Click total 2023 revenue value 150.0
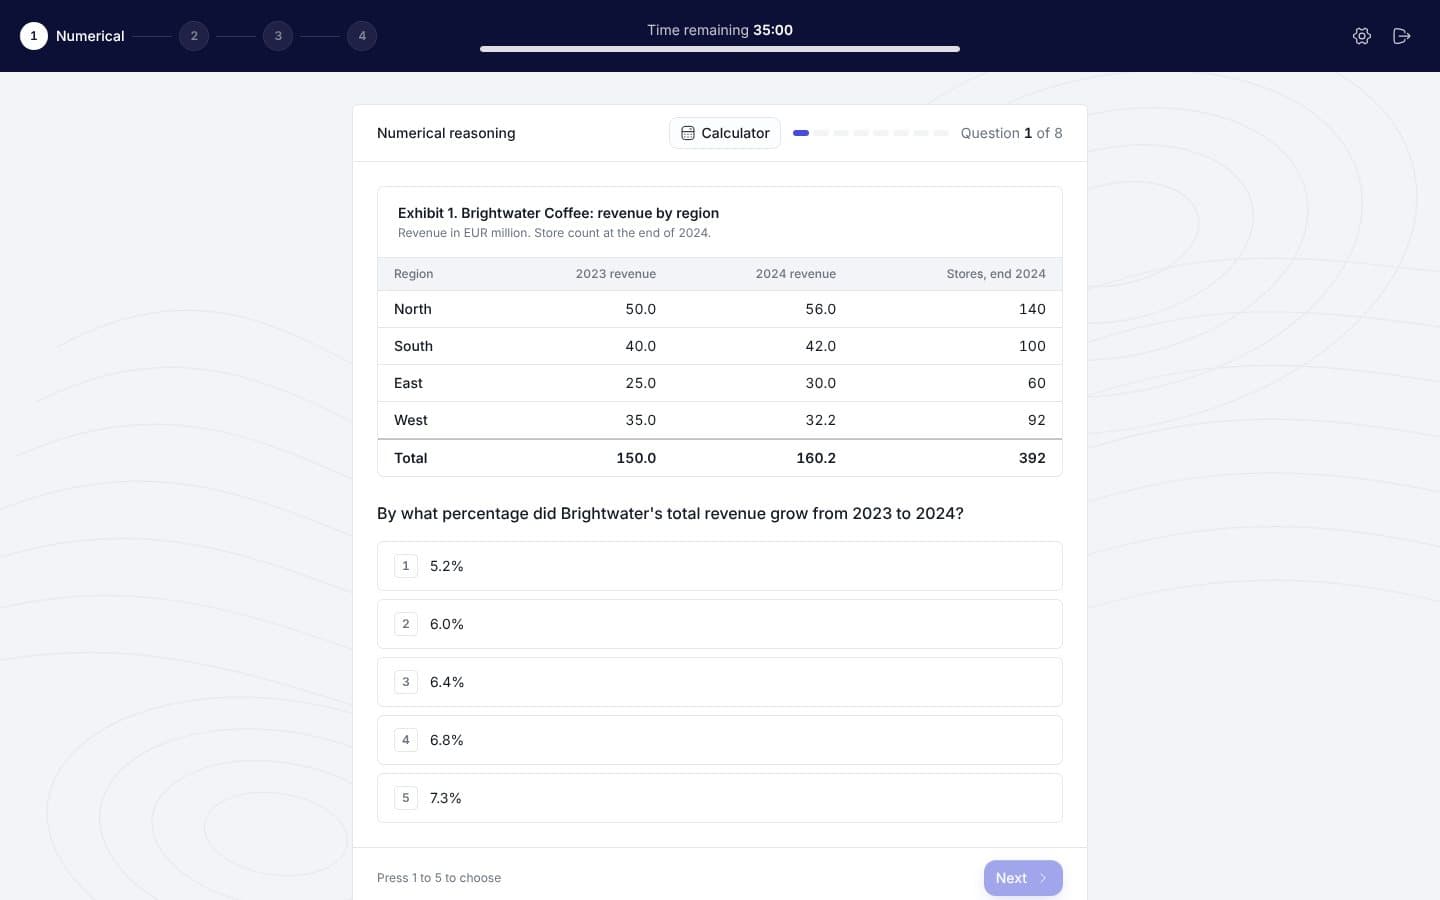The width and height of the screenshot is (1440, 900). [x=636, y=458]
